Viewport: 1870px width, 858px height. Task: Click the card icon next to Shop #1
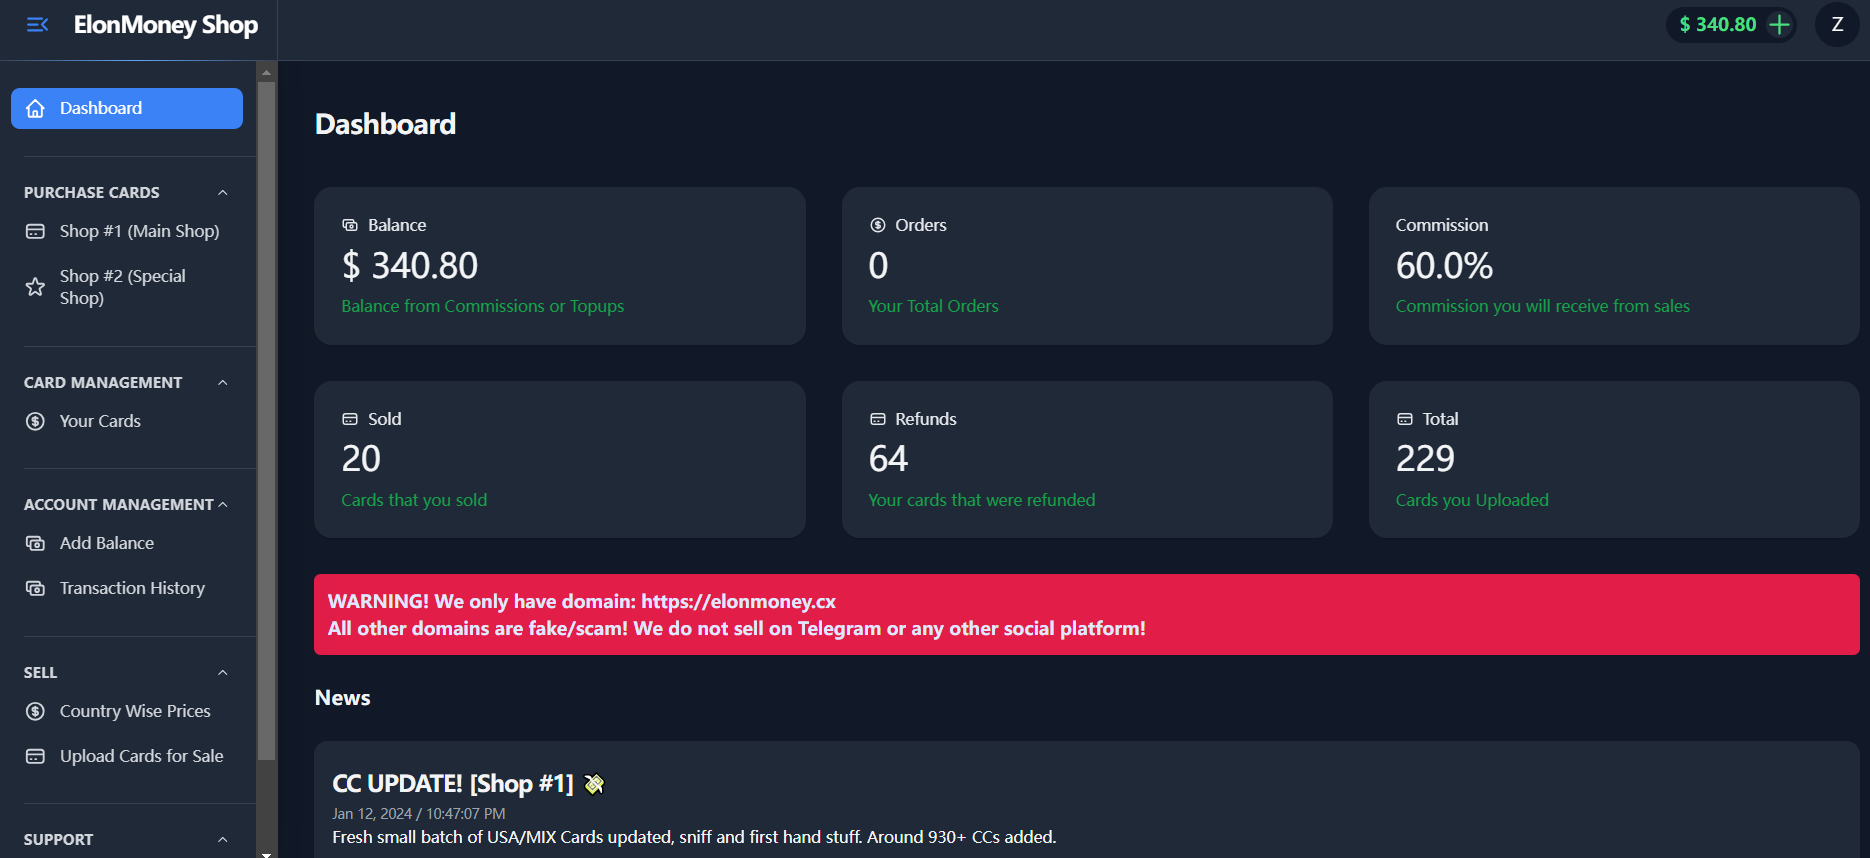35,231
